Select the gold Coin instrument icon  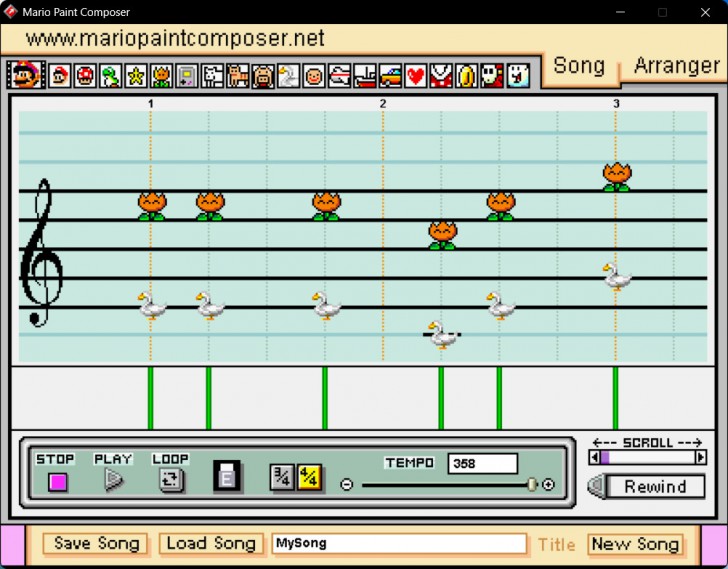pyautogui.click(x=467, y=76)
